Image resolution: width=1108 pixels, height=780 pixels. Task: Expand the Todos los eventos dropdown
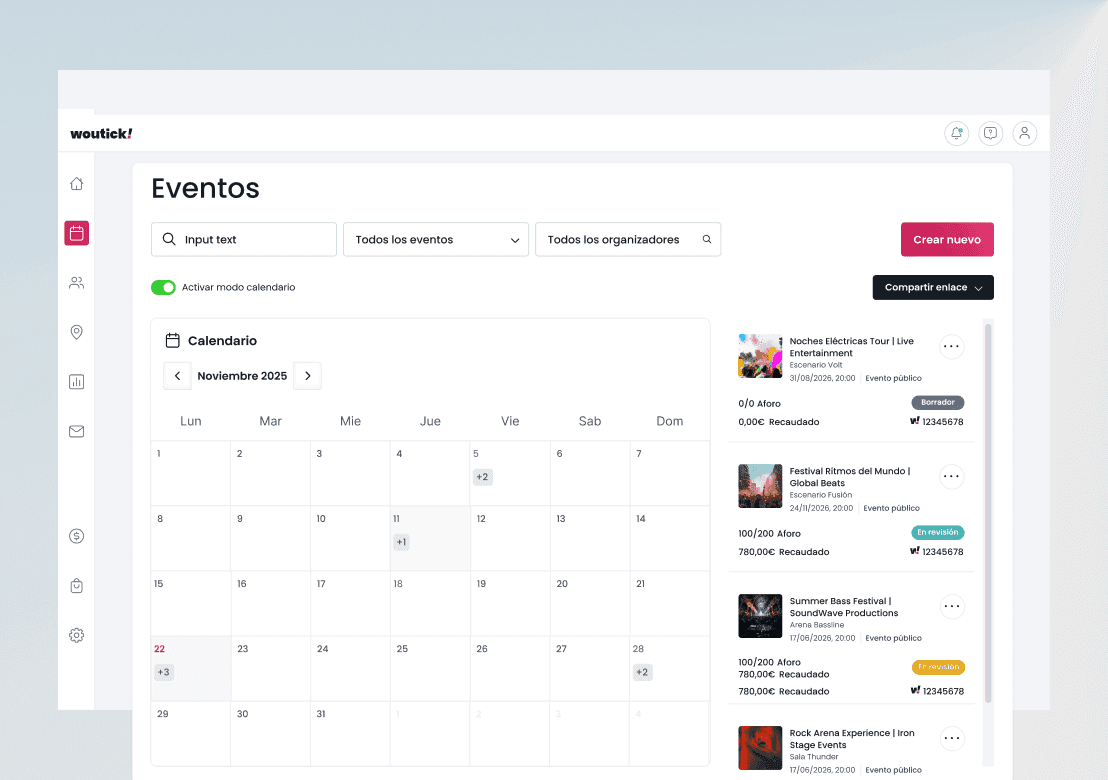click(435, 240)
